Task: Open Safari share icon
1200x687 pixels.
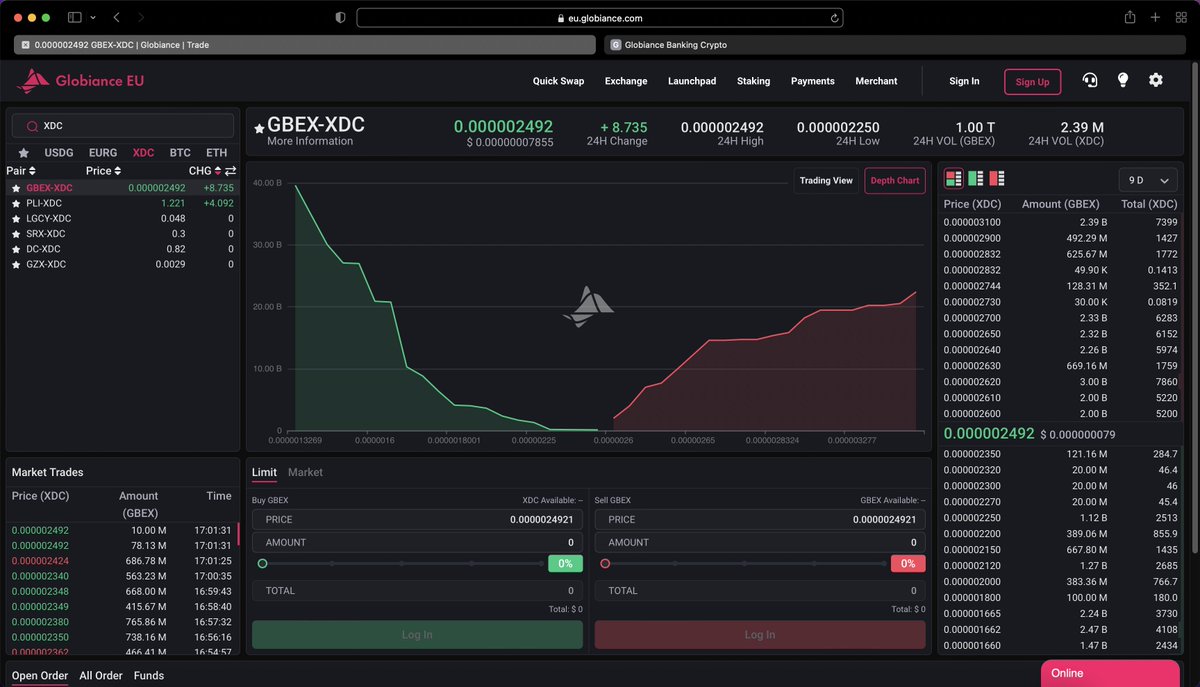Action: tap(1130, 17)
